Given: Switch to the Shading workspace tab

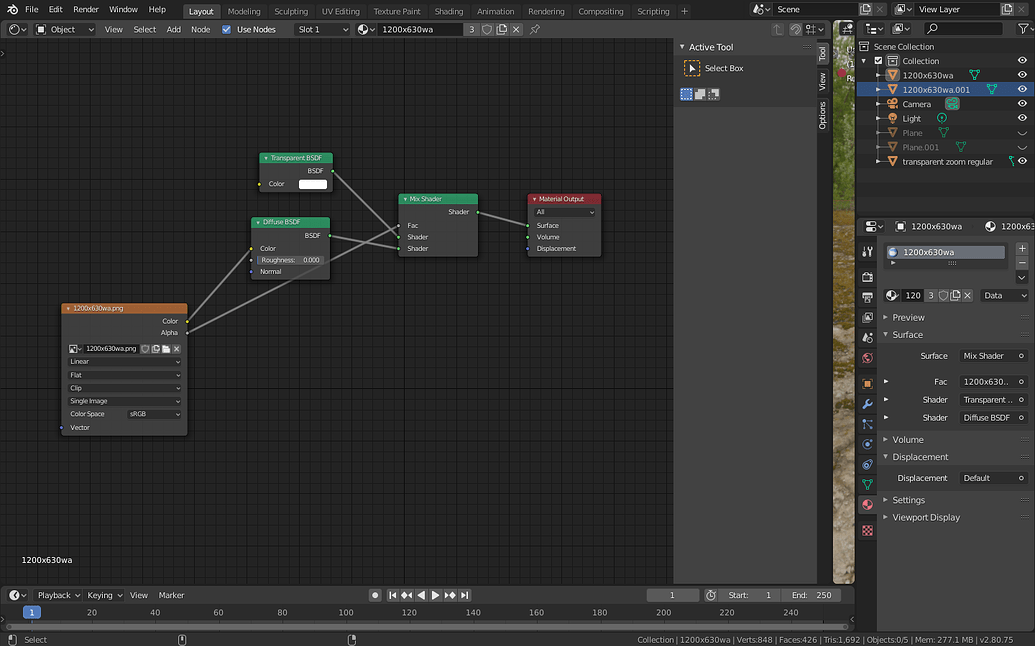Looking at the screenshot, I should pos(449,11).
